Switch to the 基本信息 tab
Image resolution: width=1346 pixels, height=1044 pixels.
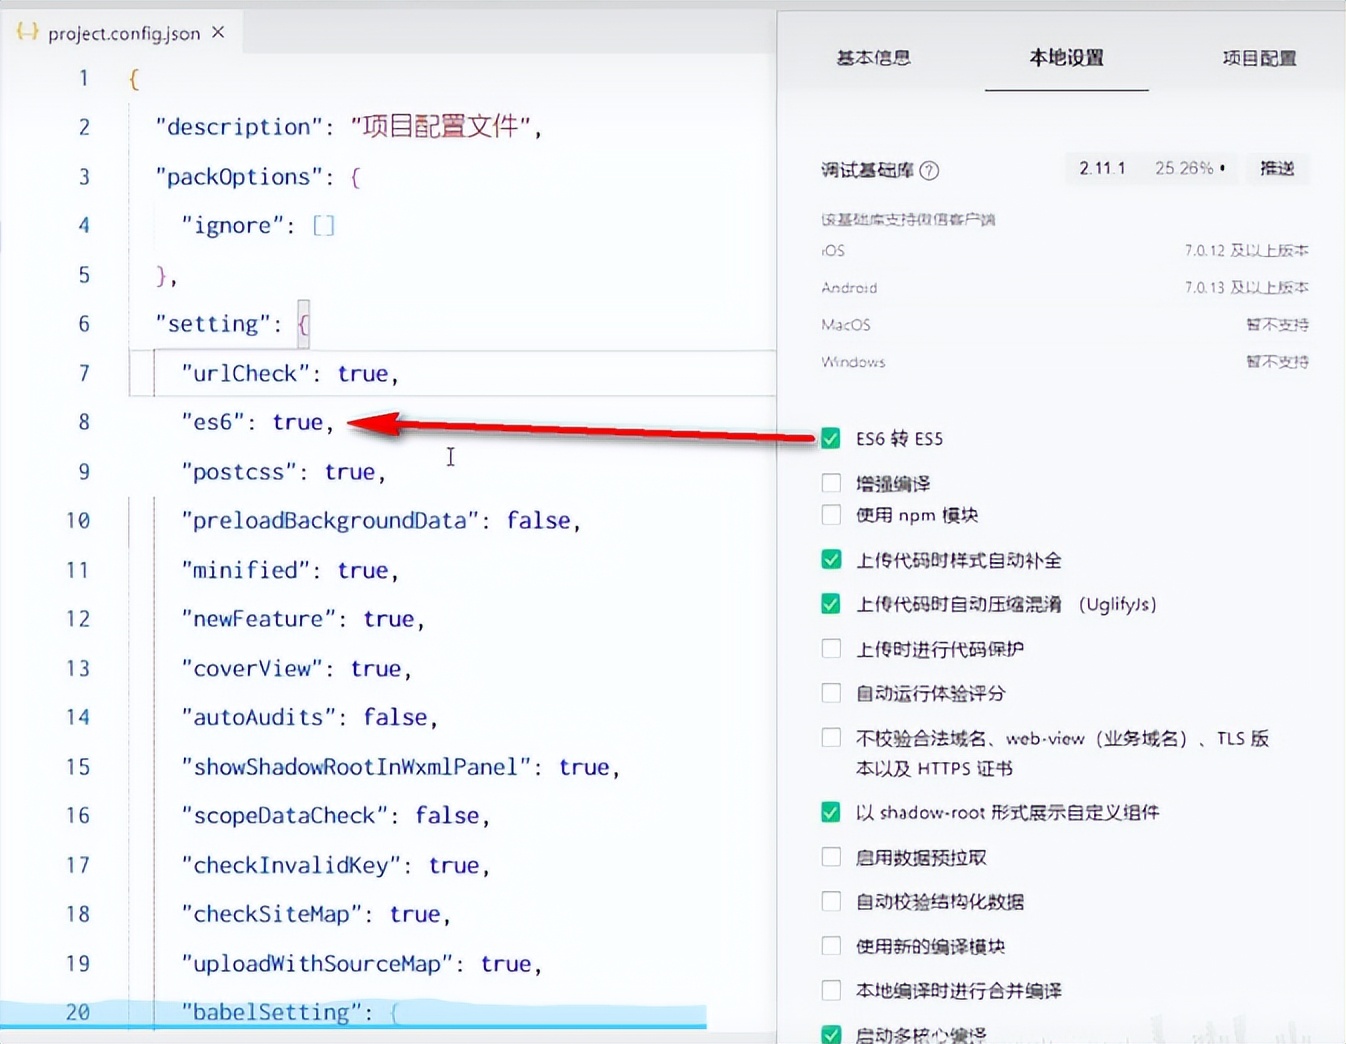[x=872, y=59]
